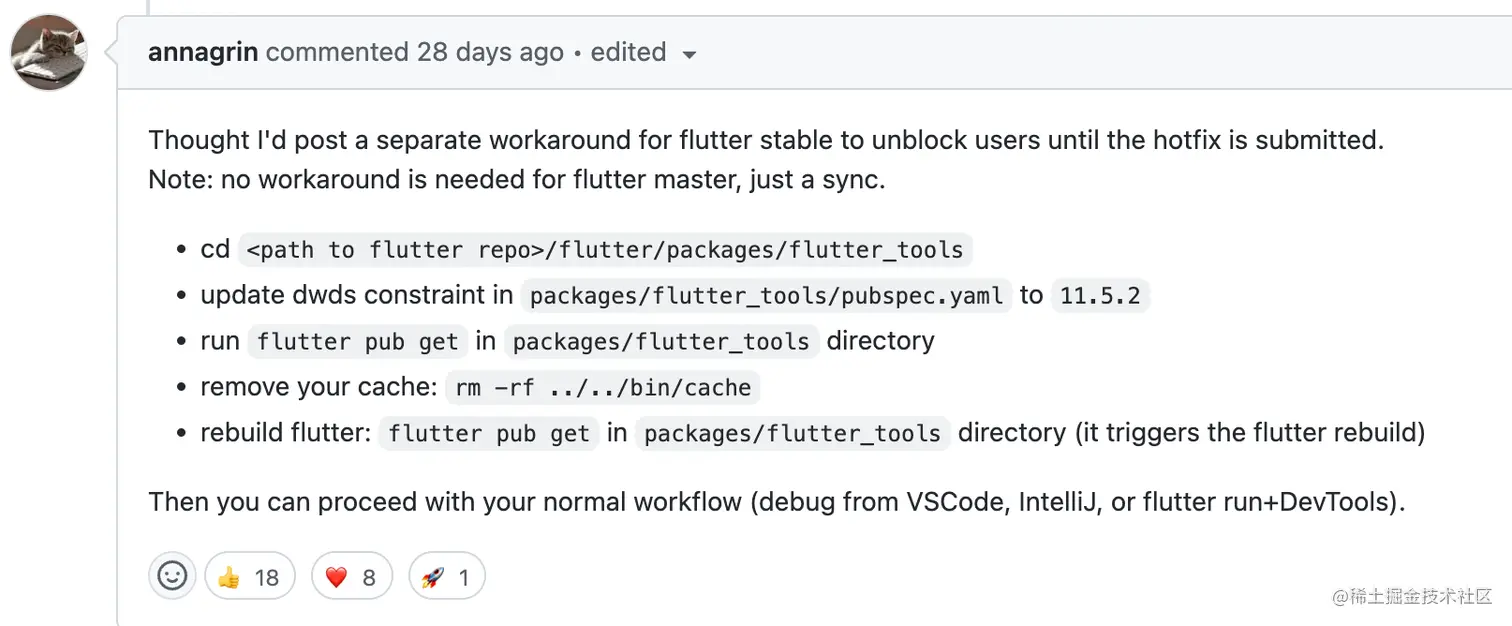Viewport: 1512px width, 626px height.
Task: Click the word 'edited' in comment header
Action: tap(628, 53)
